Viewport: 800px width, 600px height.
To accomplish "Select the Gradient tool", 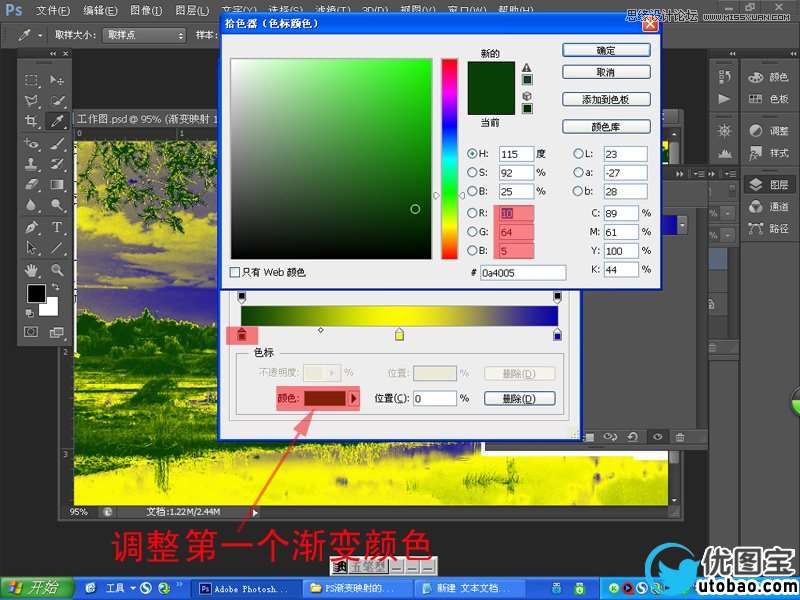I will pos(57,184).
